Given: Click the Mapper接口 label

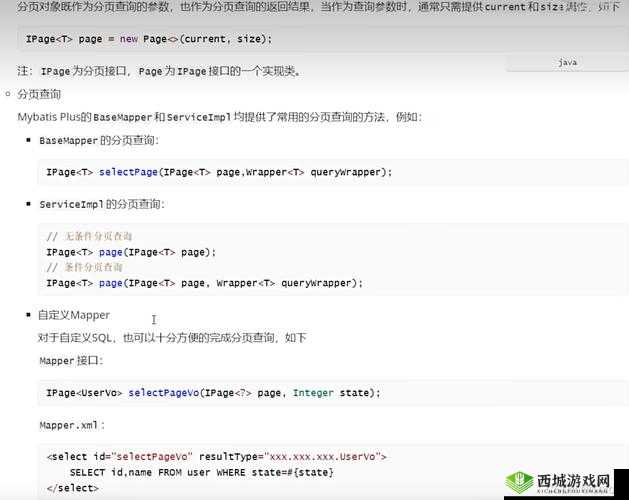Looking at the screenshot, I should 70,360.
